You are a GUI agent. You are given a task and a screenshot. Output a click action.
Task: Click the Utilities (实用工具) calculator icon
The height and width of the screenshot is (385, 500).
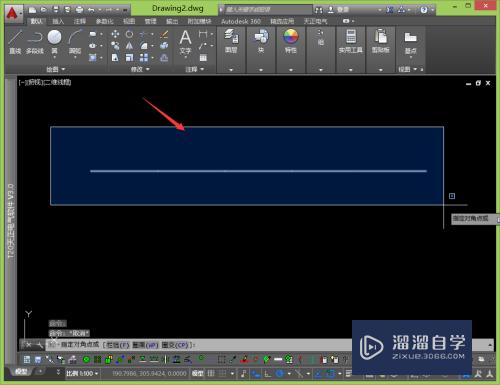click(x=351, y=41)
